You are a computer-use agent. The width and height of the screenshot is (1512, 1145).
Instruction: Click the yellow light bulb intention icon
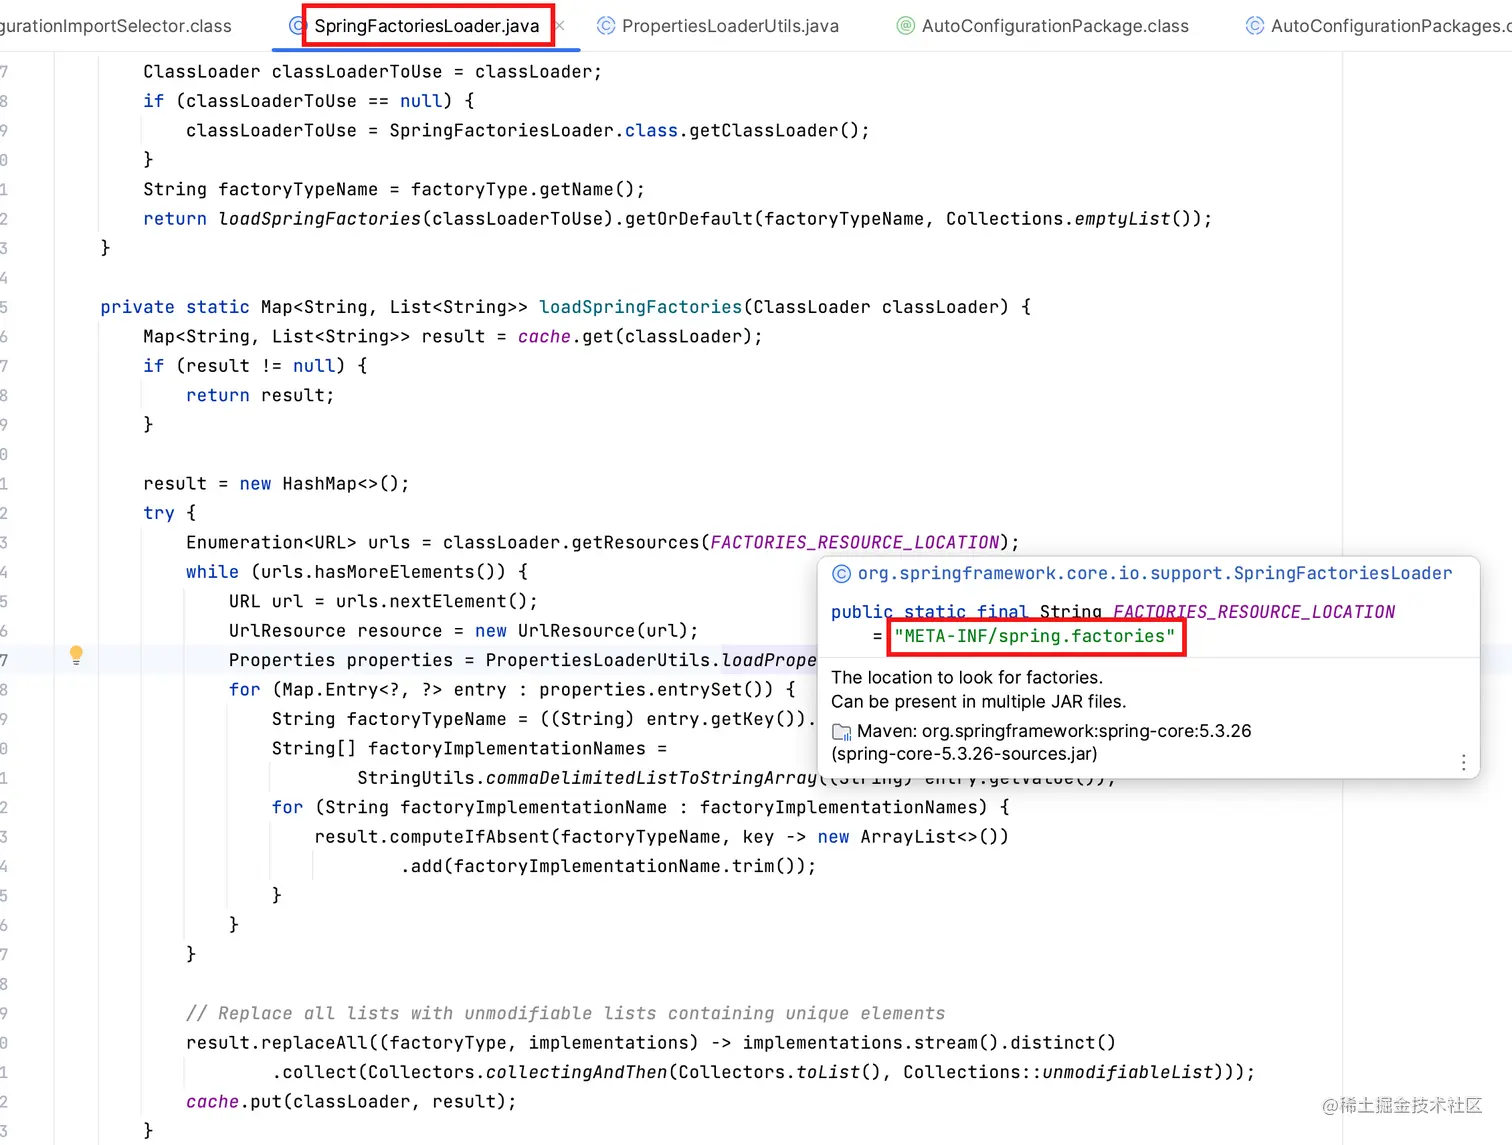(76, 656)
